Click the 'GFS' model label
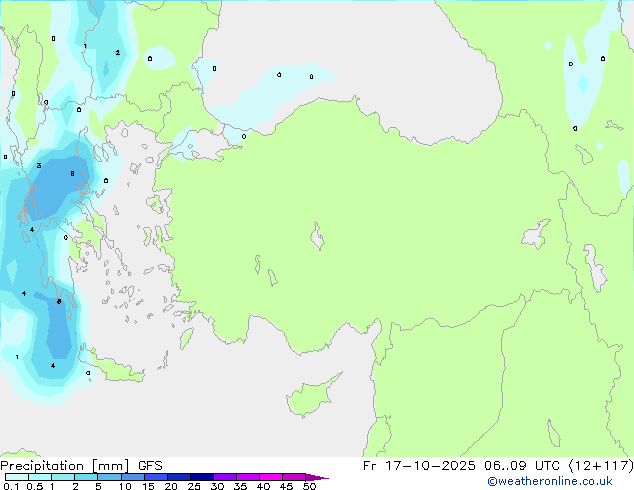This screenshot has height=490, width=634. 150,466
